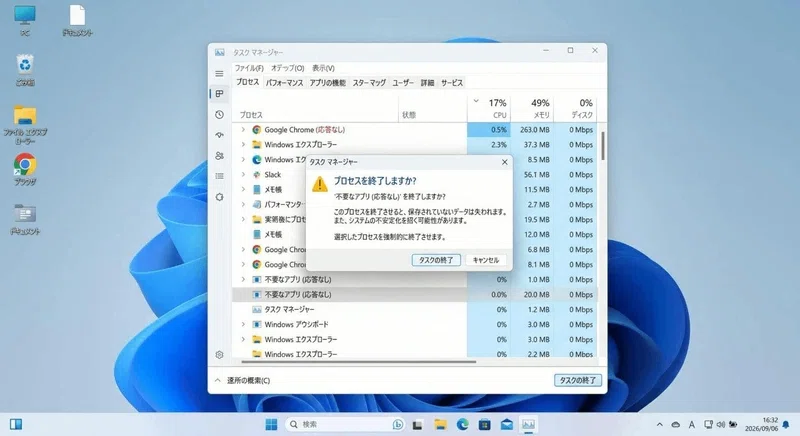
Task: Click the Task Manager taskbar icon
Action: pos(529,424)
